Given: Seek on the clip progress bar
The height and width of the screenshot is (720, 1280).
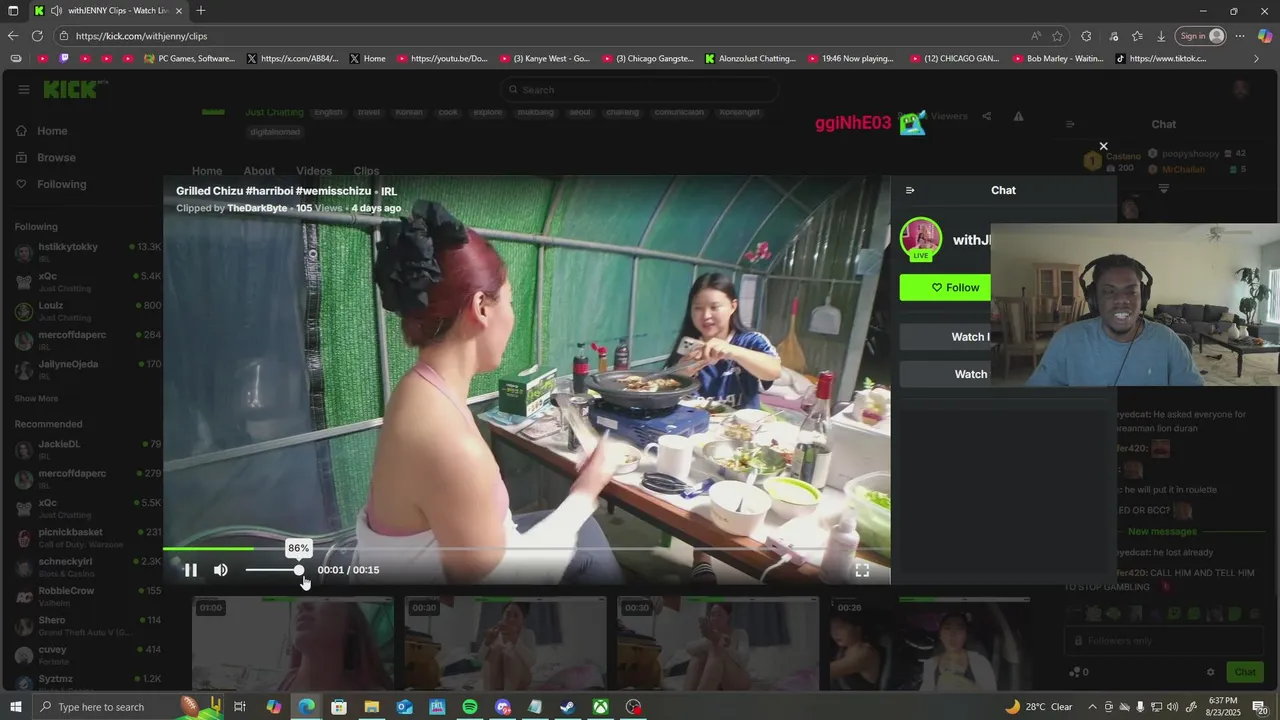Looking at the screenshot, I should click(x=526, y=548).
